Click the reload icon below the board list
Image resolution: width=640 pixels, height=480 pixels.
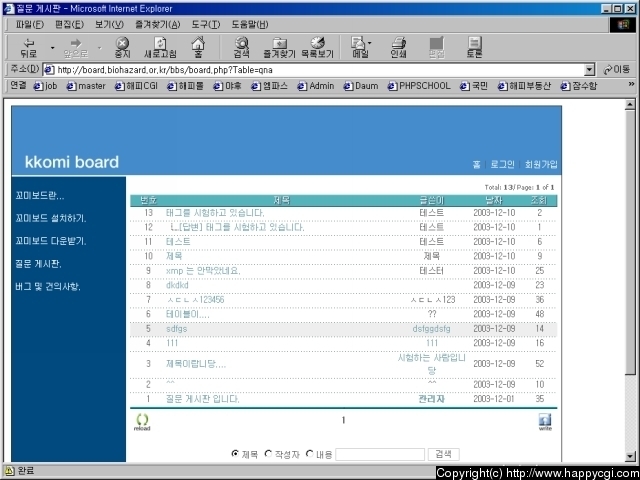tap(142, 422)
